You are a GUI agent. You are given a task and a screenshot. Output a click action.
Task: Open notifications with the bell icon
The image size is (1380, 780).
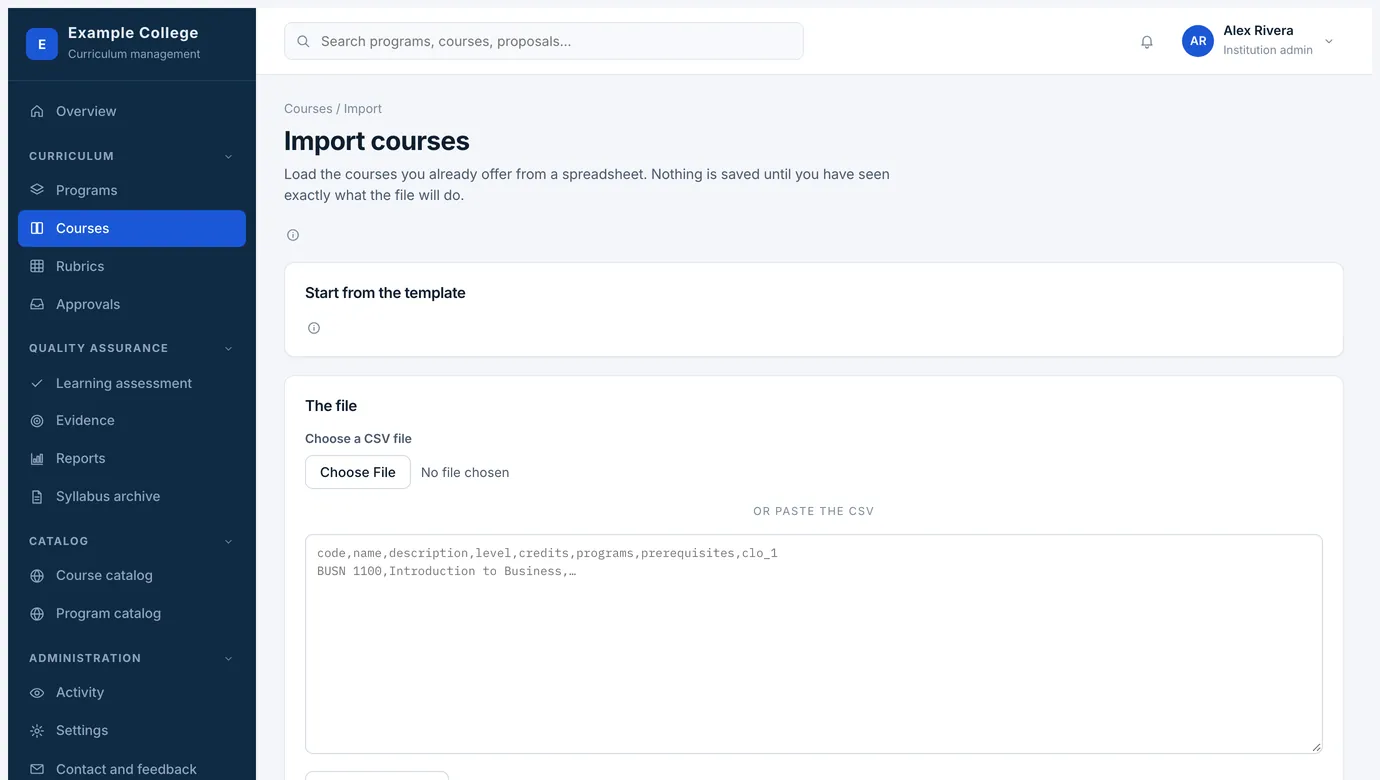(x=1147, y=42)
